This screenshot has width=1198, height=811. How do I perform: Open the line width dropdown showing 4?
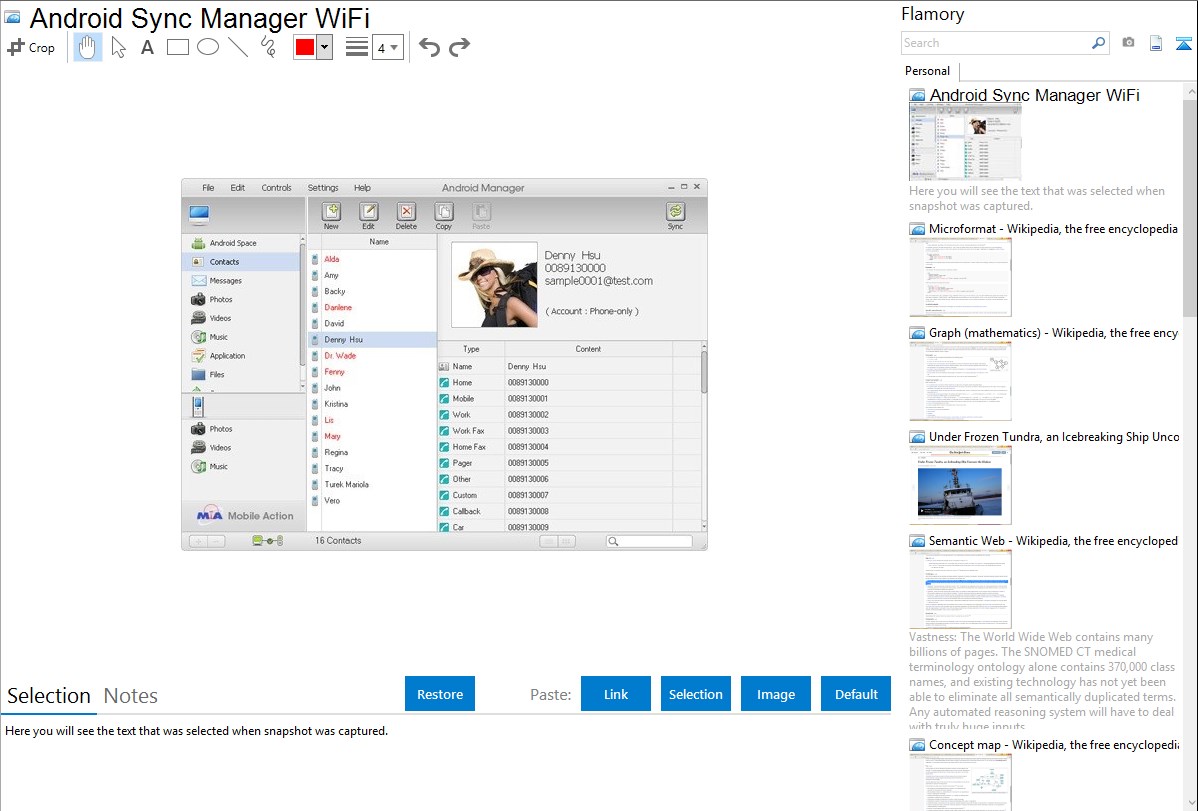pyautogui.click(x=388, y=47)
